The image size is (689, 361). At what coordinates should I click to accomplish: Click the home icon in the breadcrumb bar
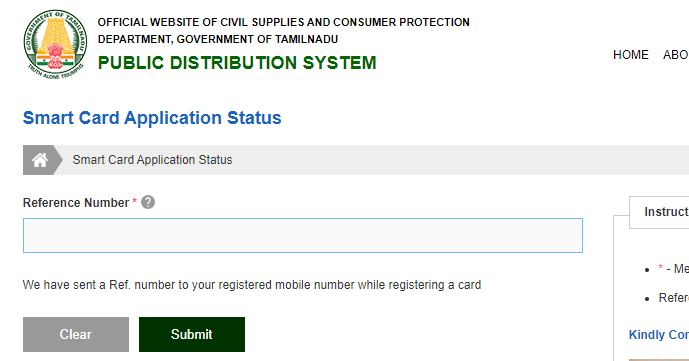point(40,160)
